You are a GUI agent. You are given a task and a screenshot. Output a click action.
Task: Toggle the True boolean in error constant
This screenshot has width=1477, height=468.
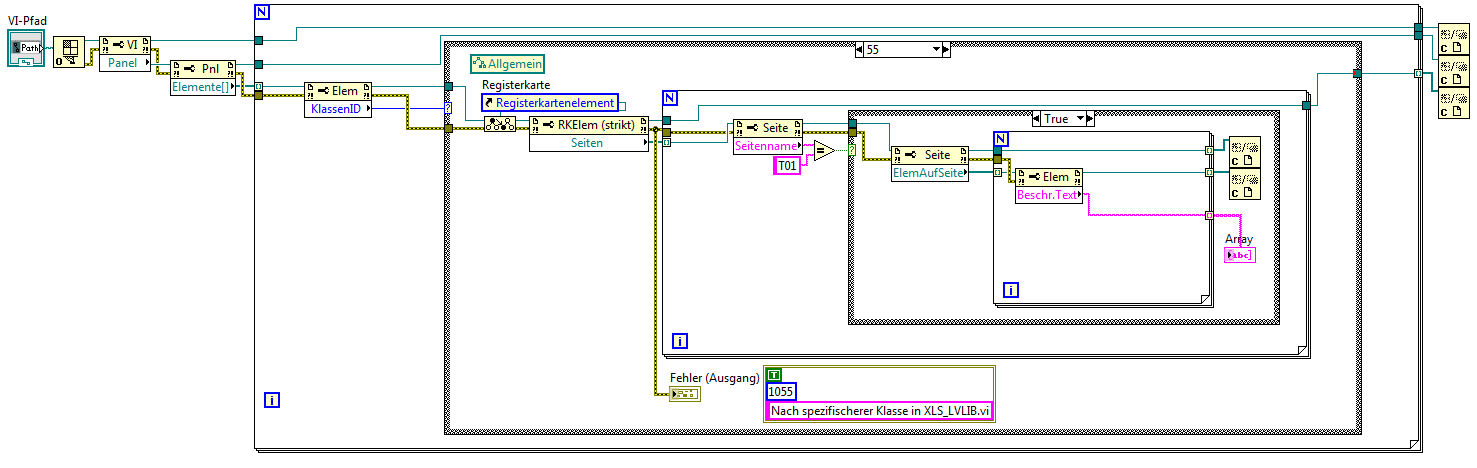(x=773, y=376)
